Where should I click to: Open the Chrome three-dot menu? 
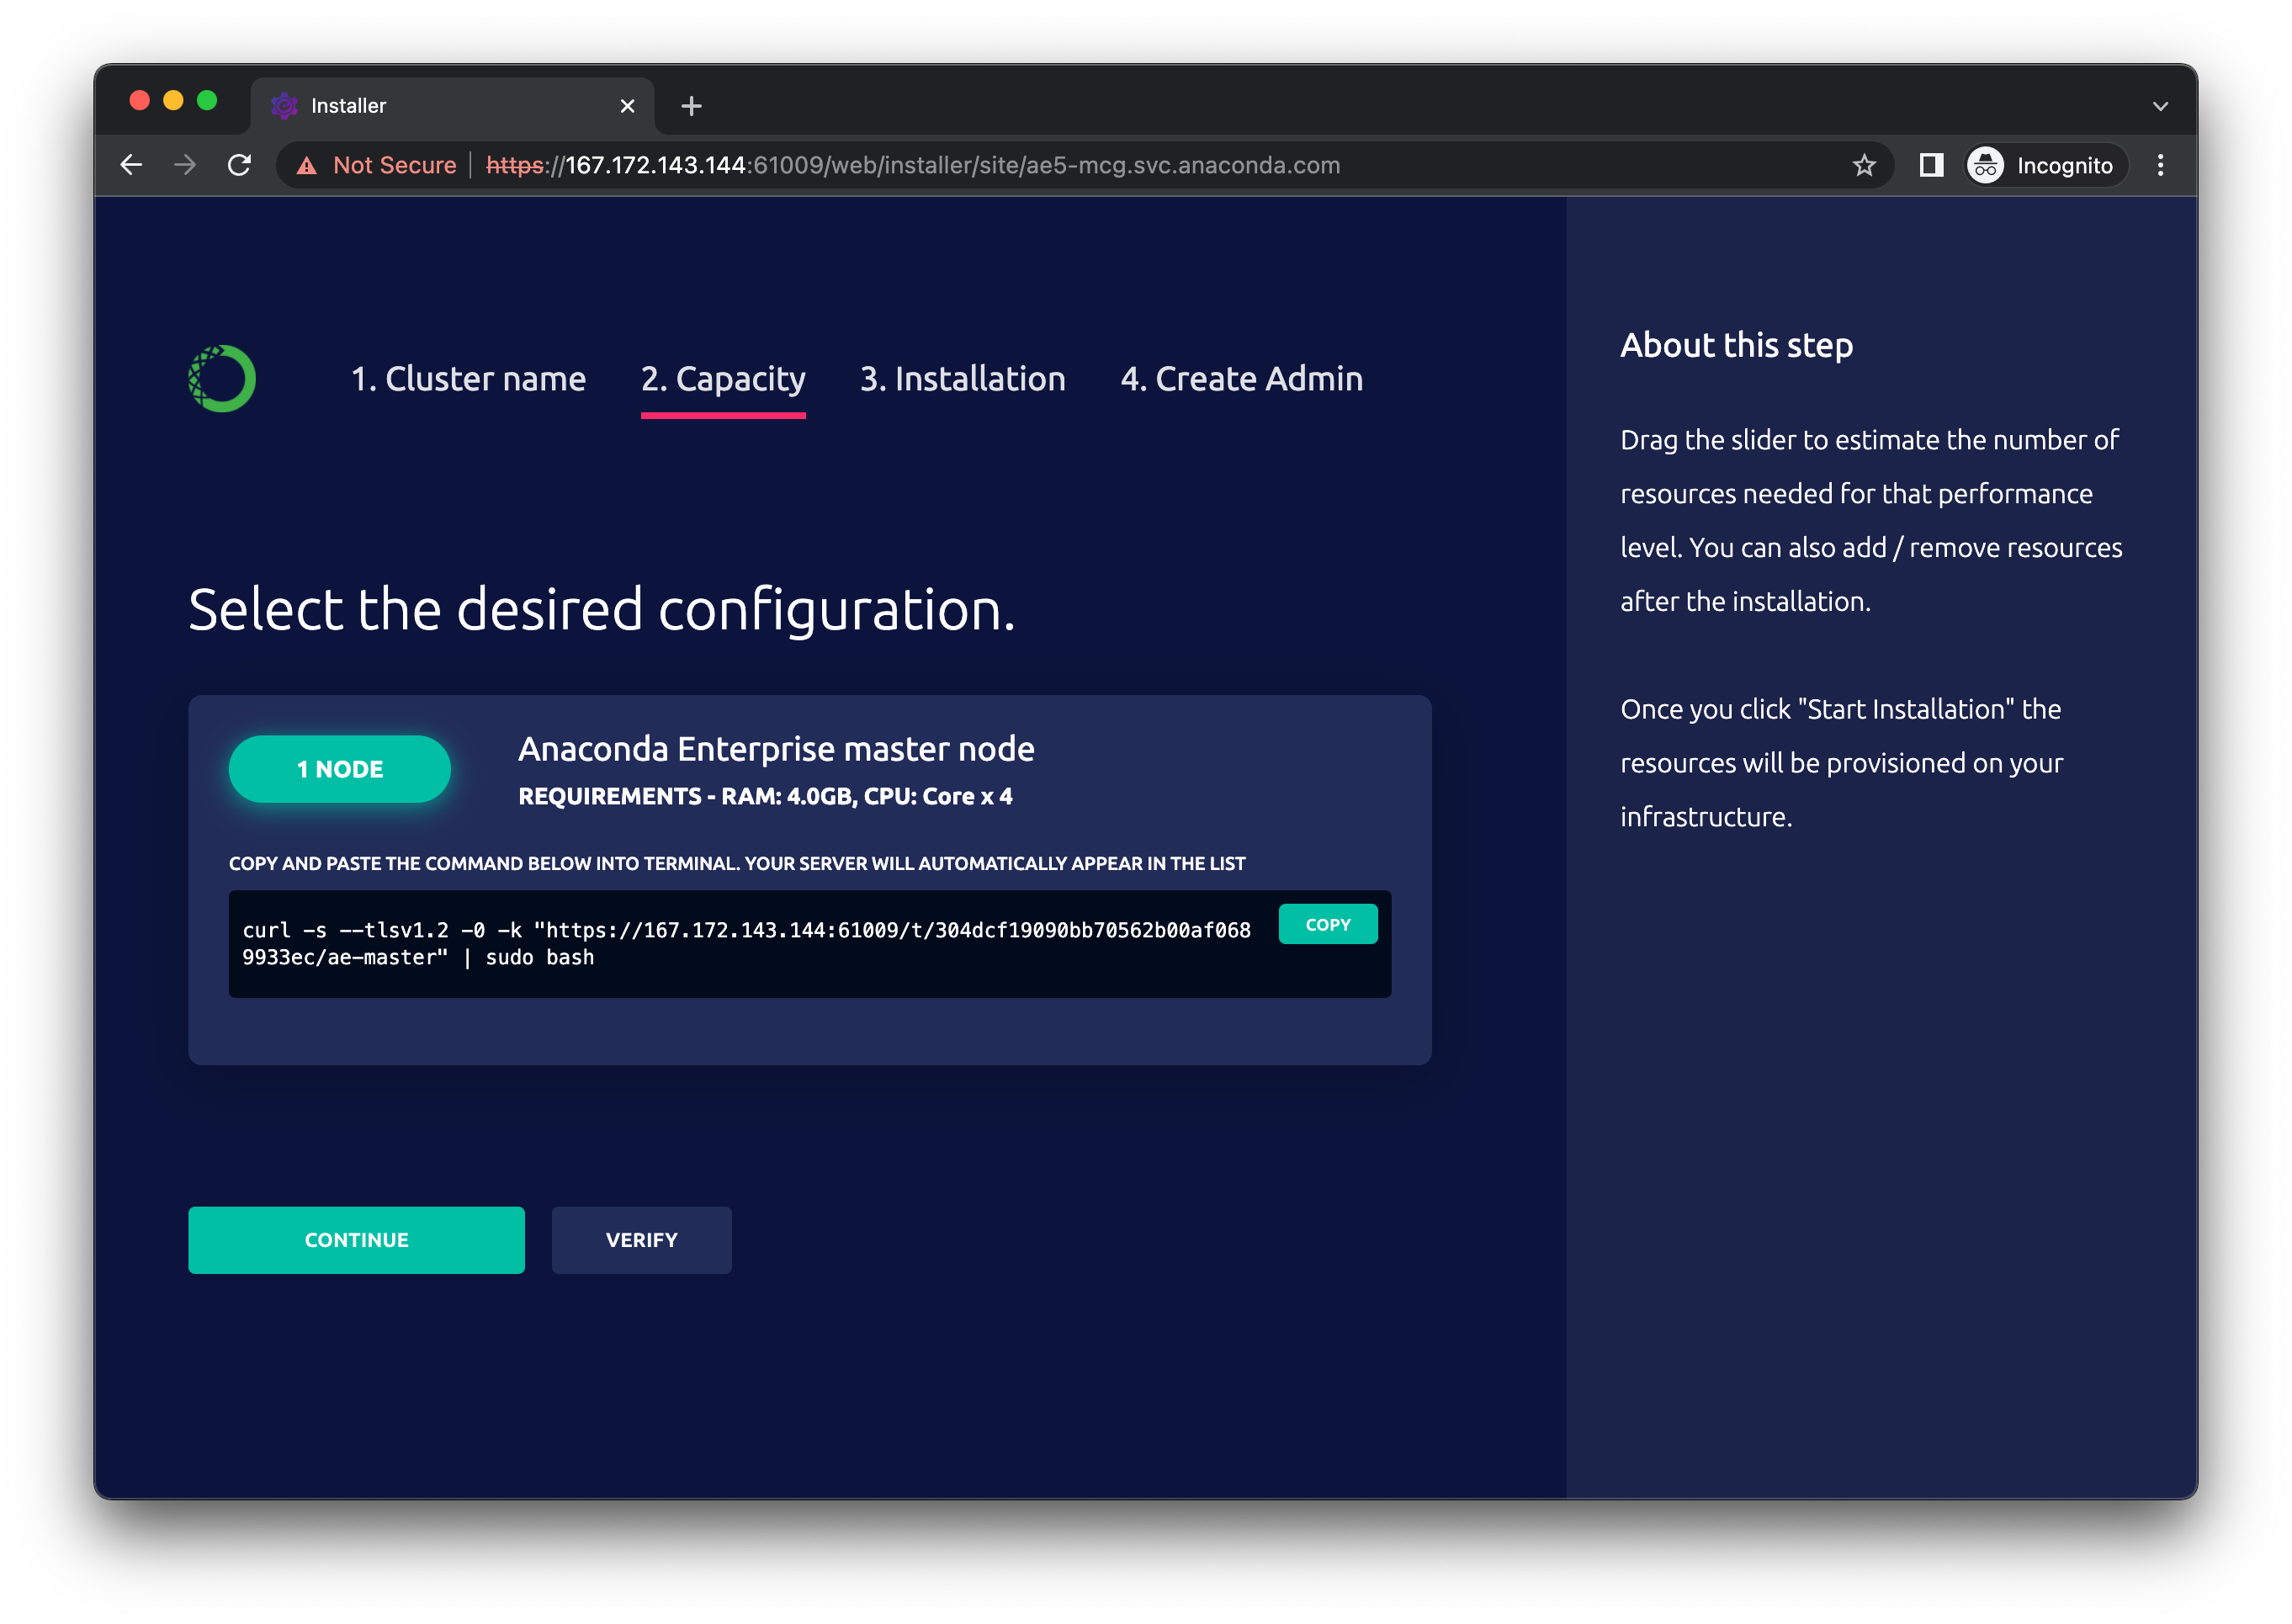[x=2160, y=165]
